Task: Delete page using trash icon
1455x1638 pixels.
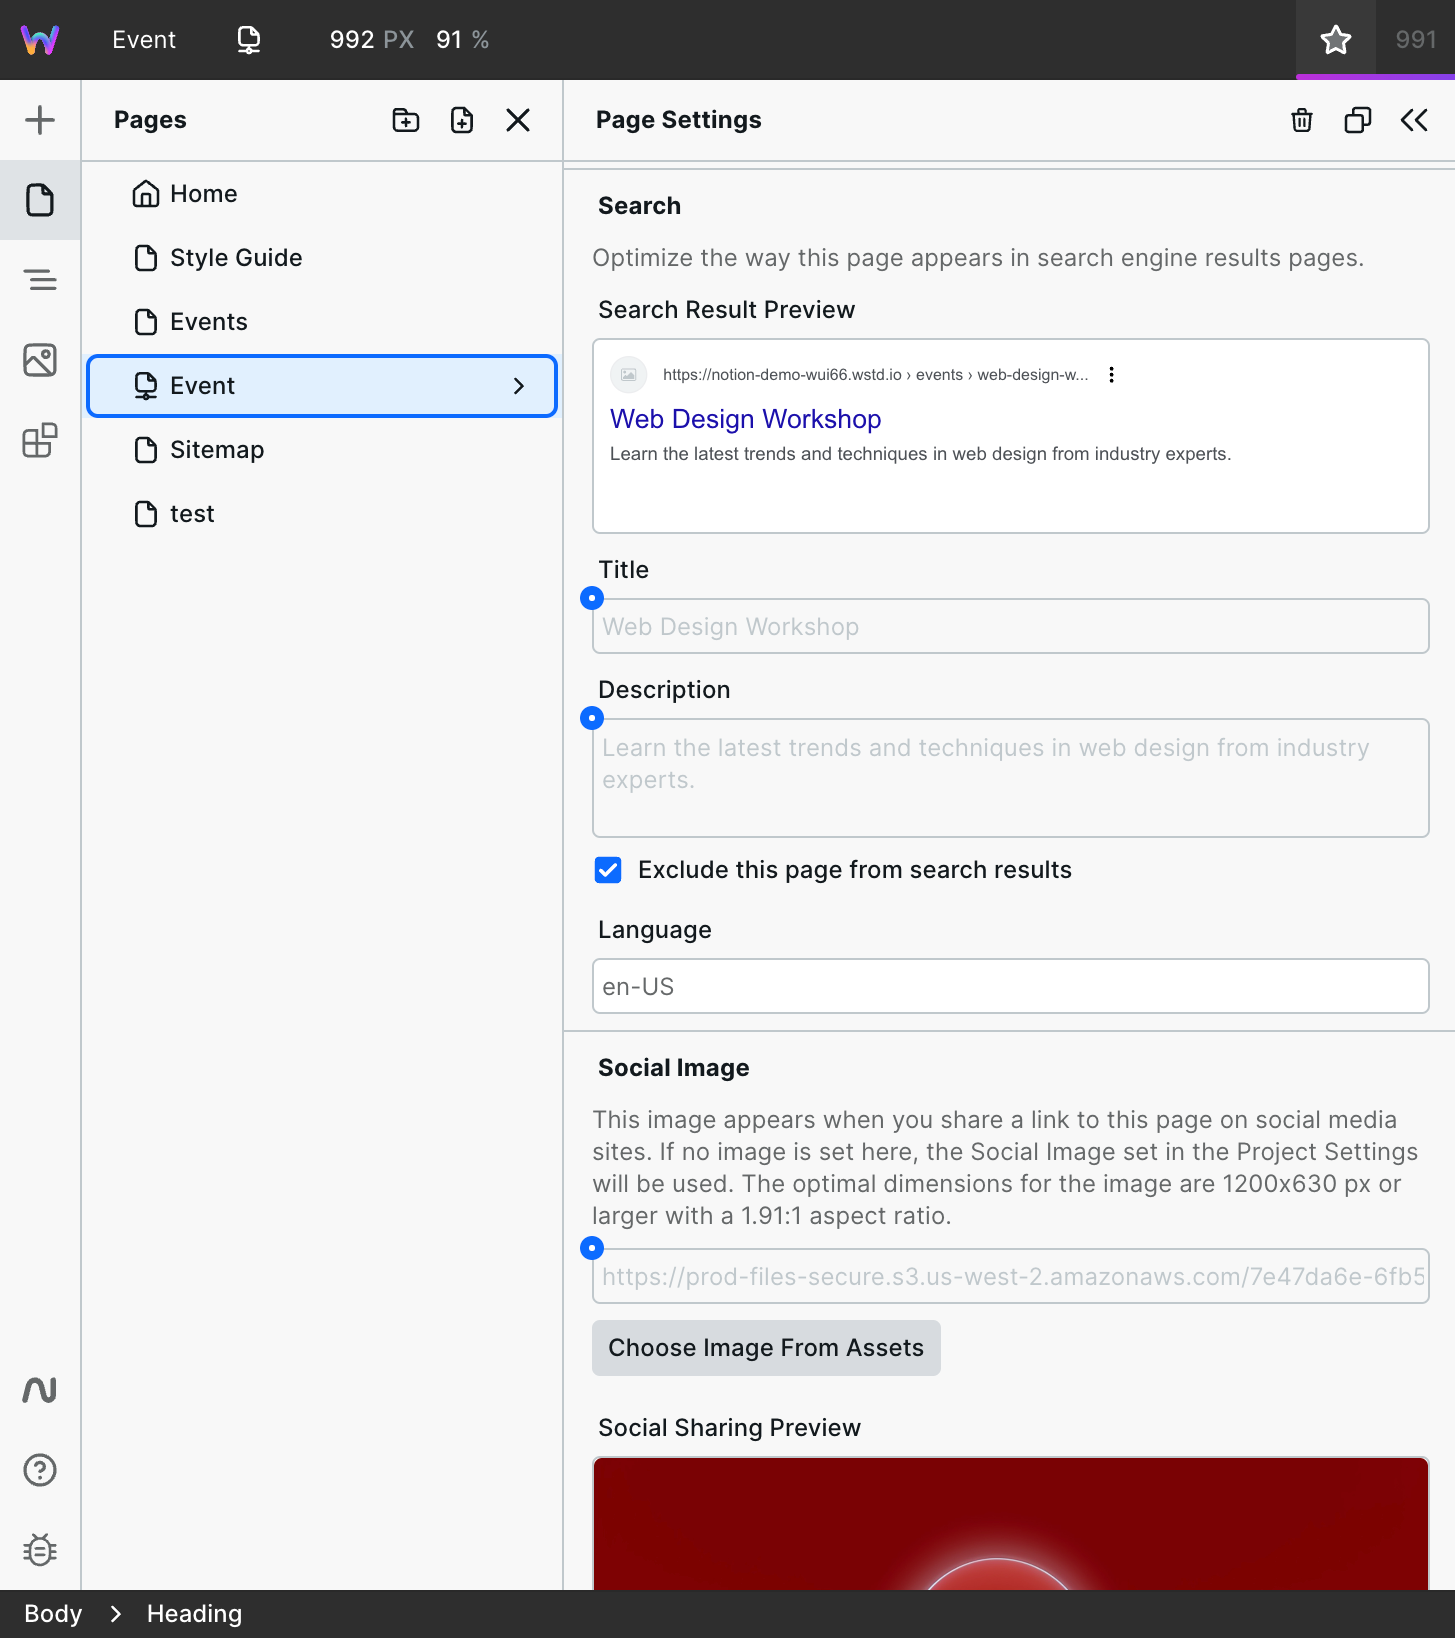Action: (1301, 120)
